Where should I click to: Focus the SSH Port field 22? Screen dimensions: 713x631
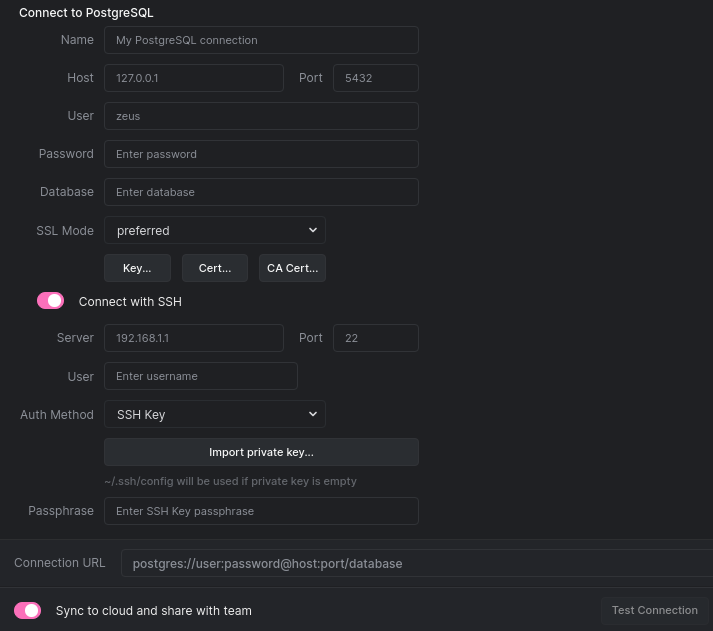click(376, 338)
